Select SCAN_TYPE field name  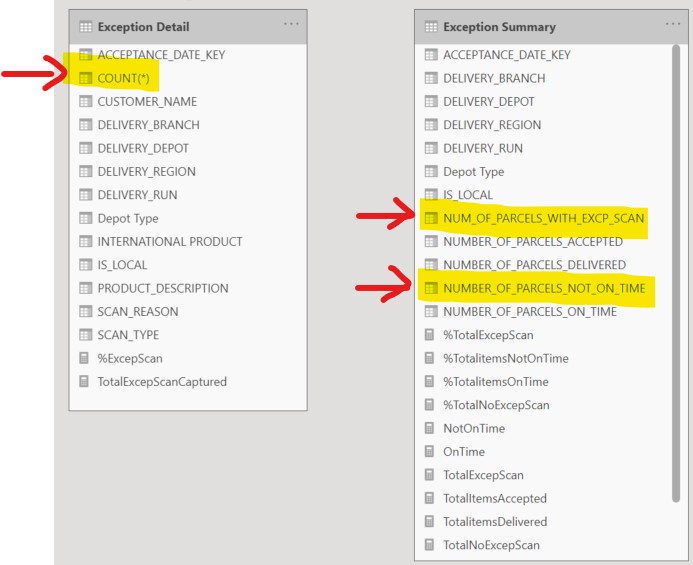(128, 335)
